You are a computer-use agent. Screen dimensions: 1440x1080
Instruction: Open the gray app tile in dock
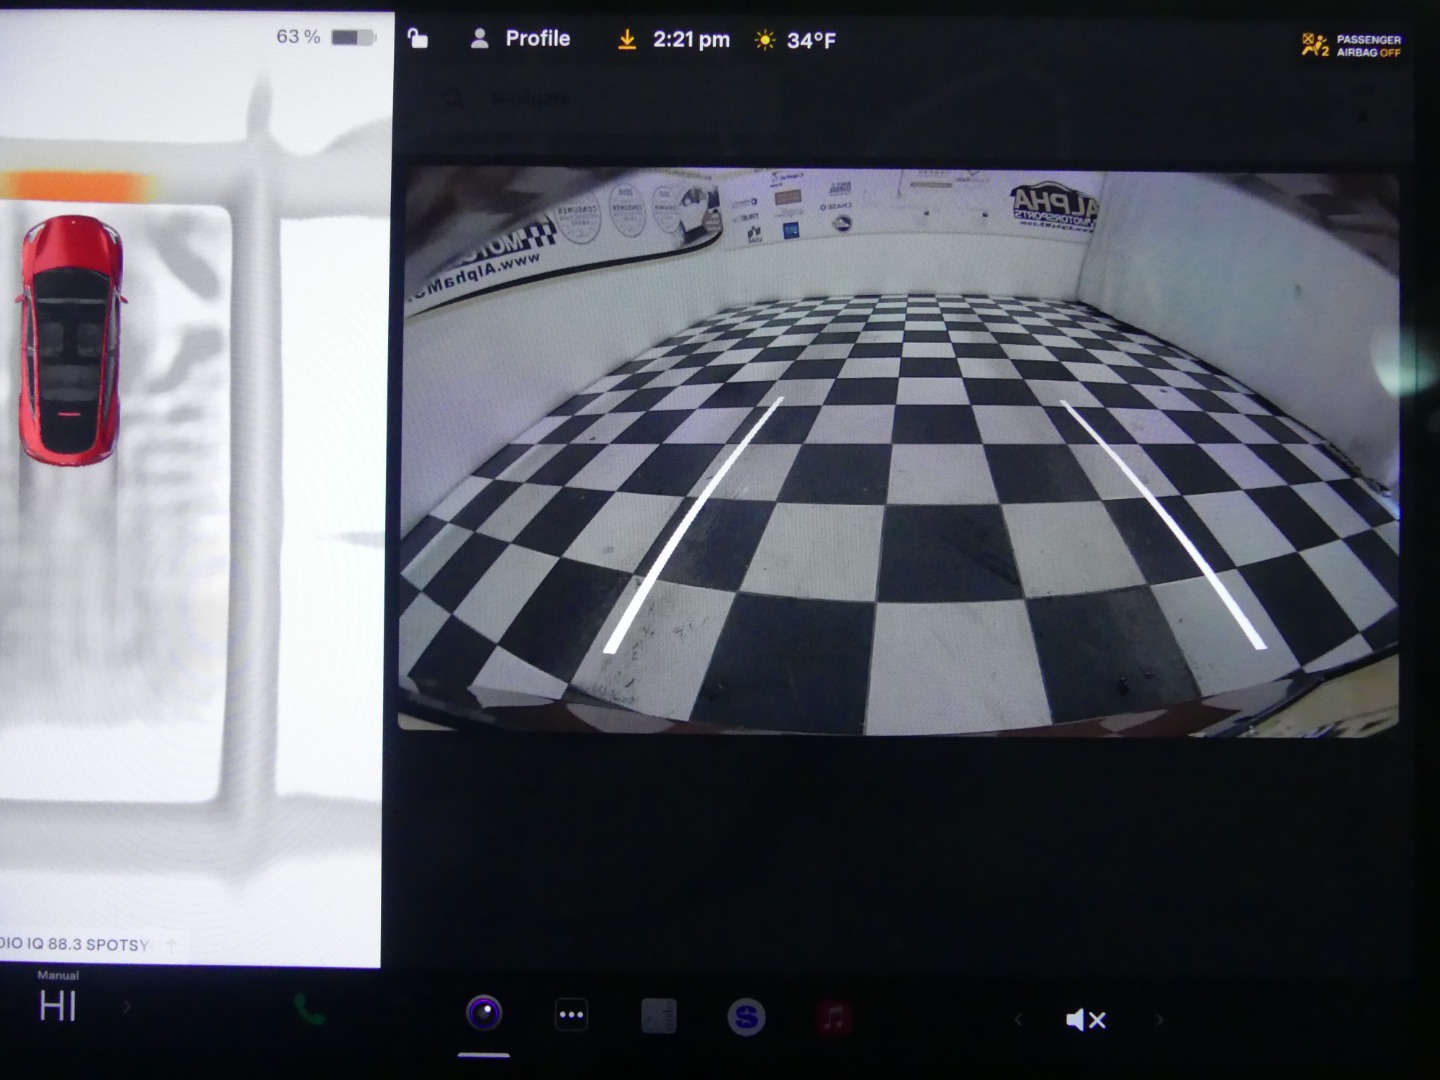(x=658, y=1016)
